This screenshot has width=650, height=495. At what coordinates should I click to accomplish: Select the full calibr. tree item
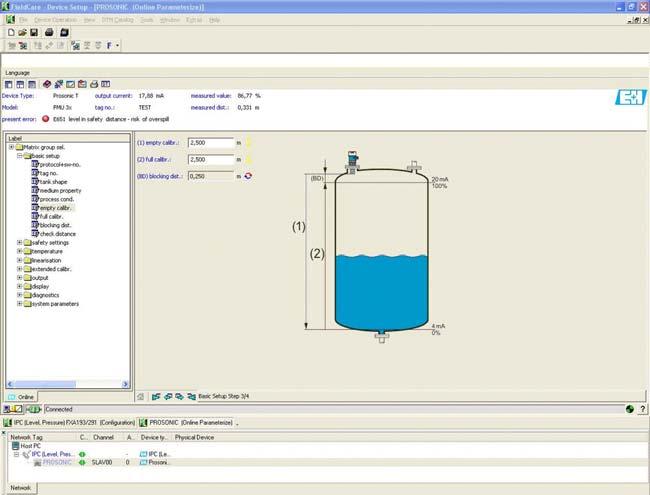click(51, 216)
